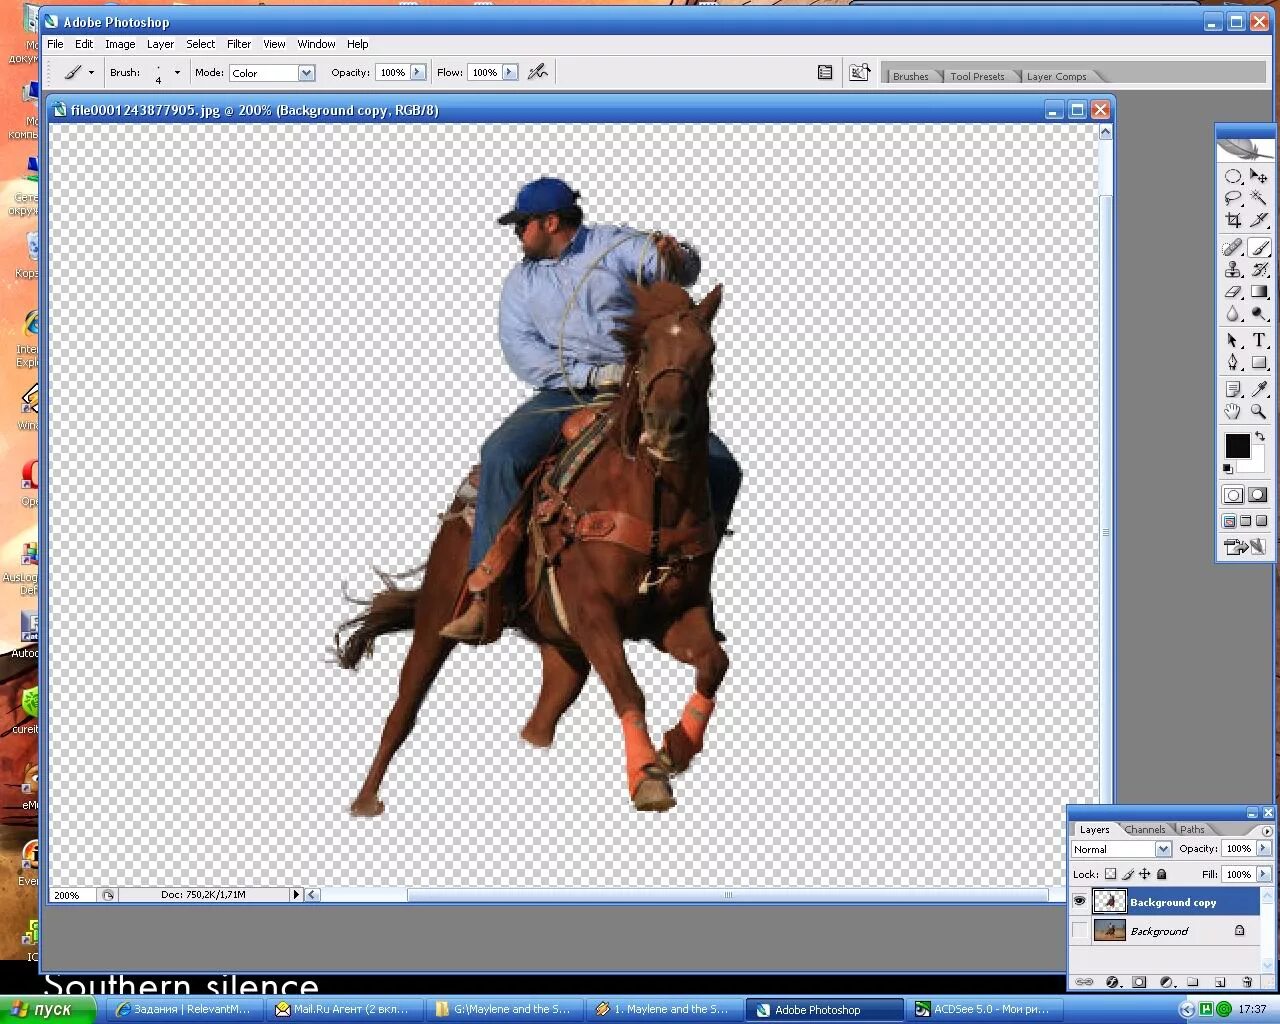Image resolution: width=1280 pixels, height=1024 pixels.
Task: Open the layer blend mode Normal dropdown
Action: click(x=1121, y=849)
